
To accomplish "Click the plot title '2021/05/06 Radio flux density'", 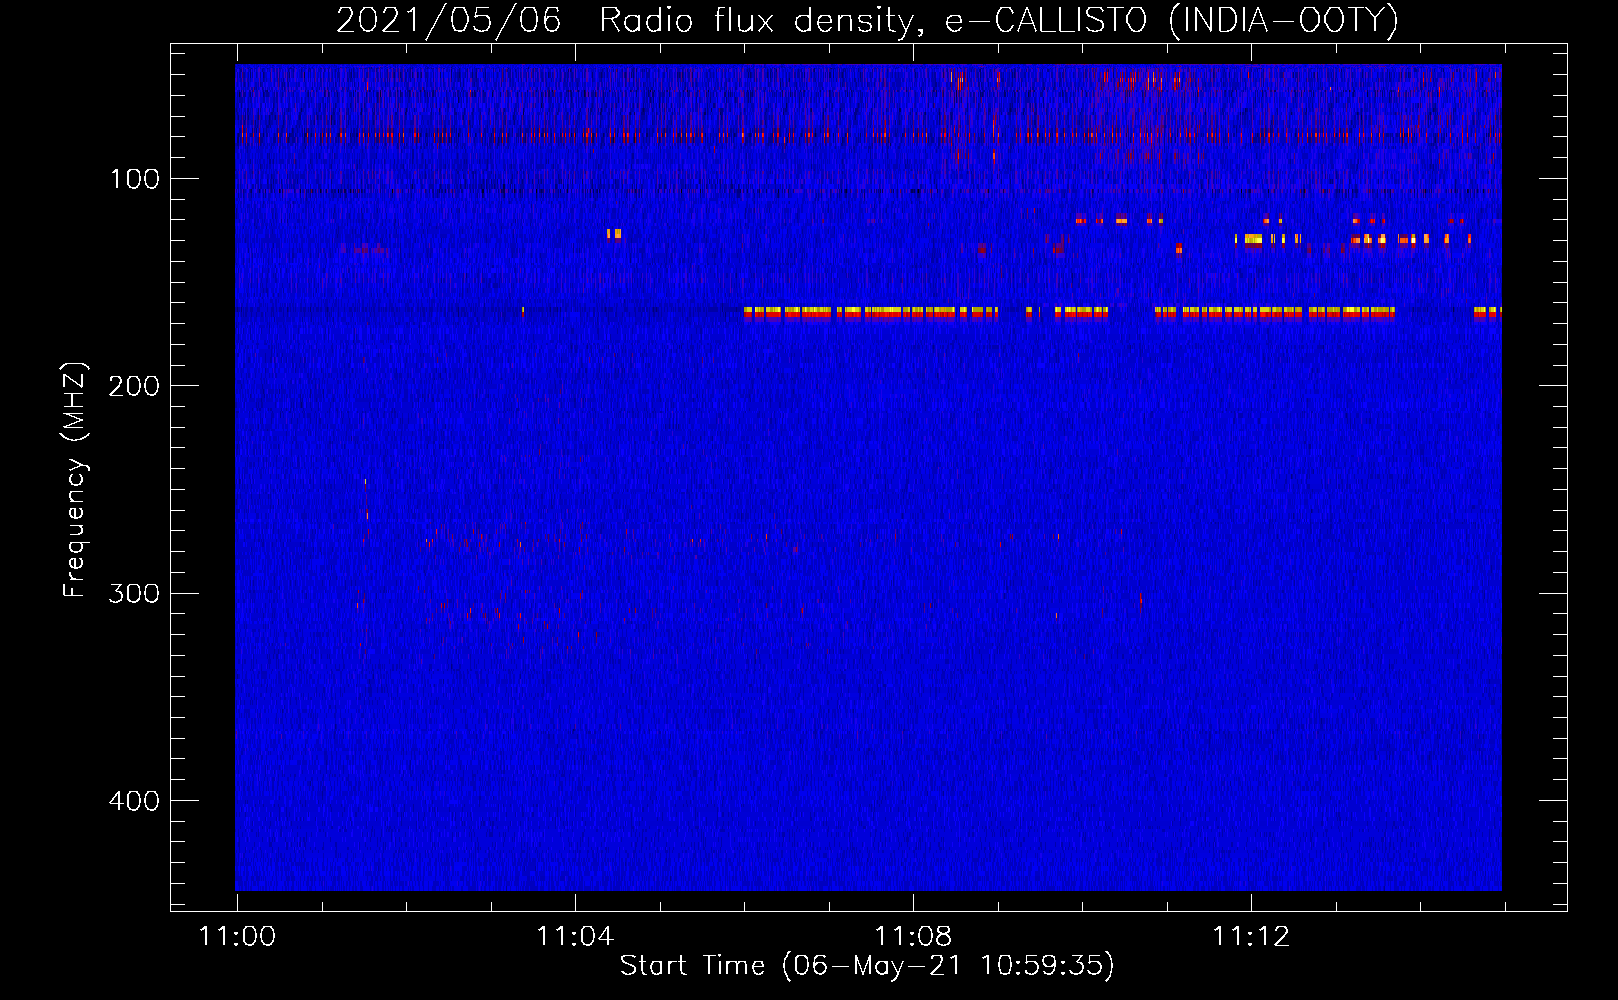I will click(867, 21).
